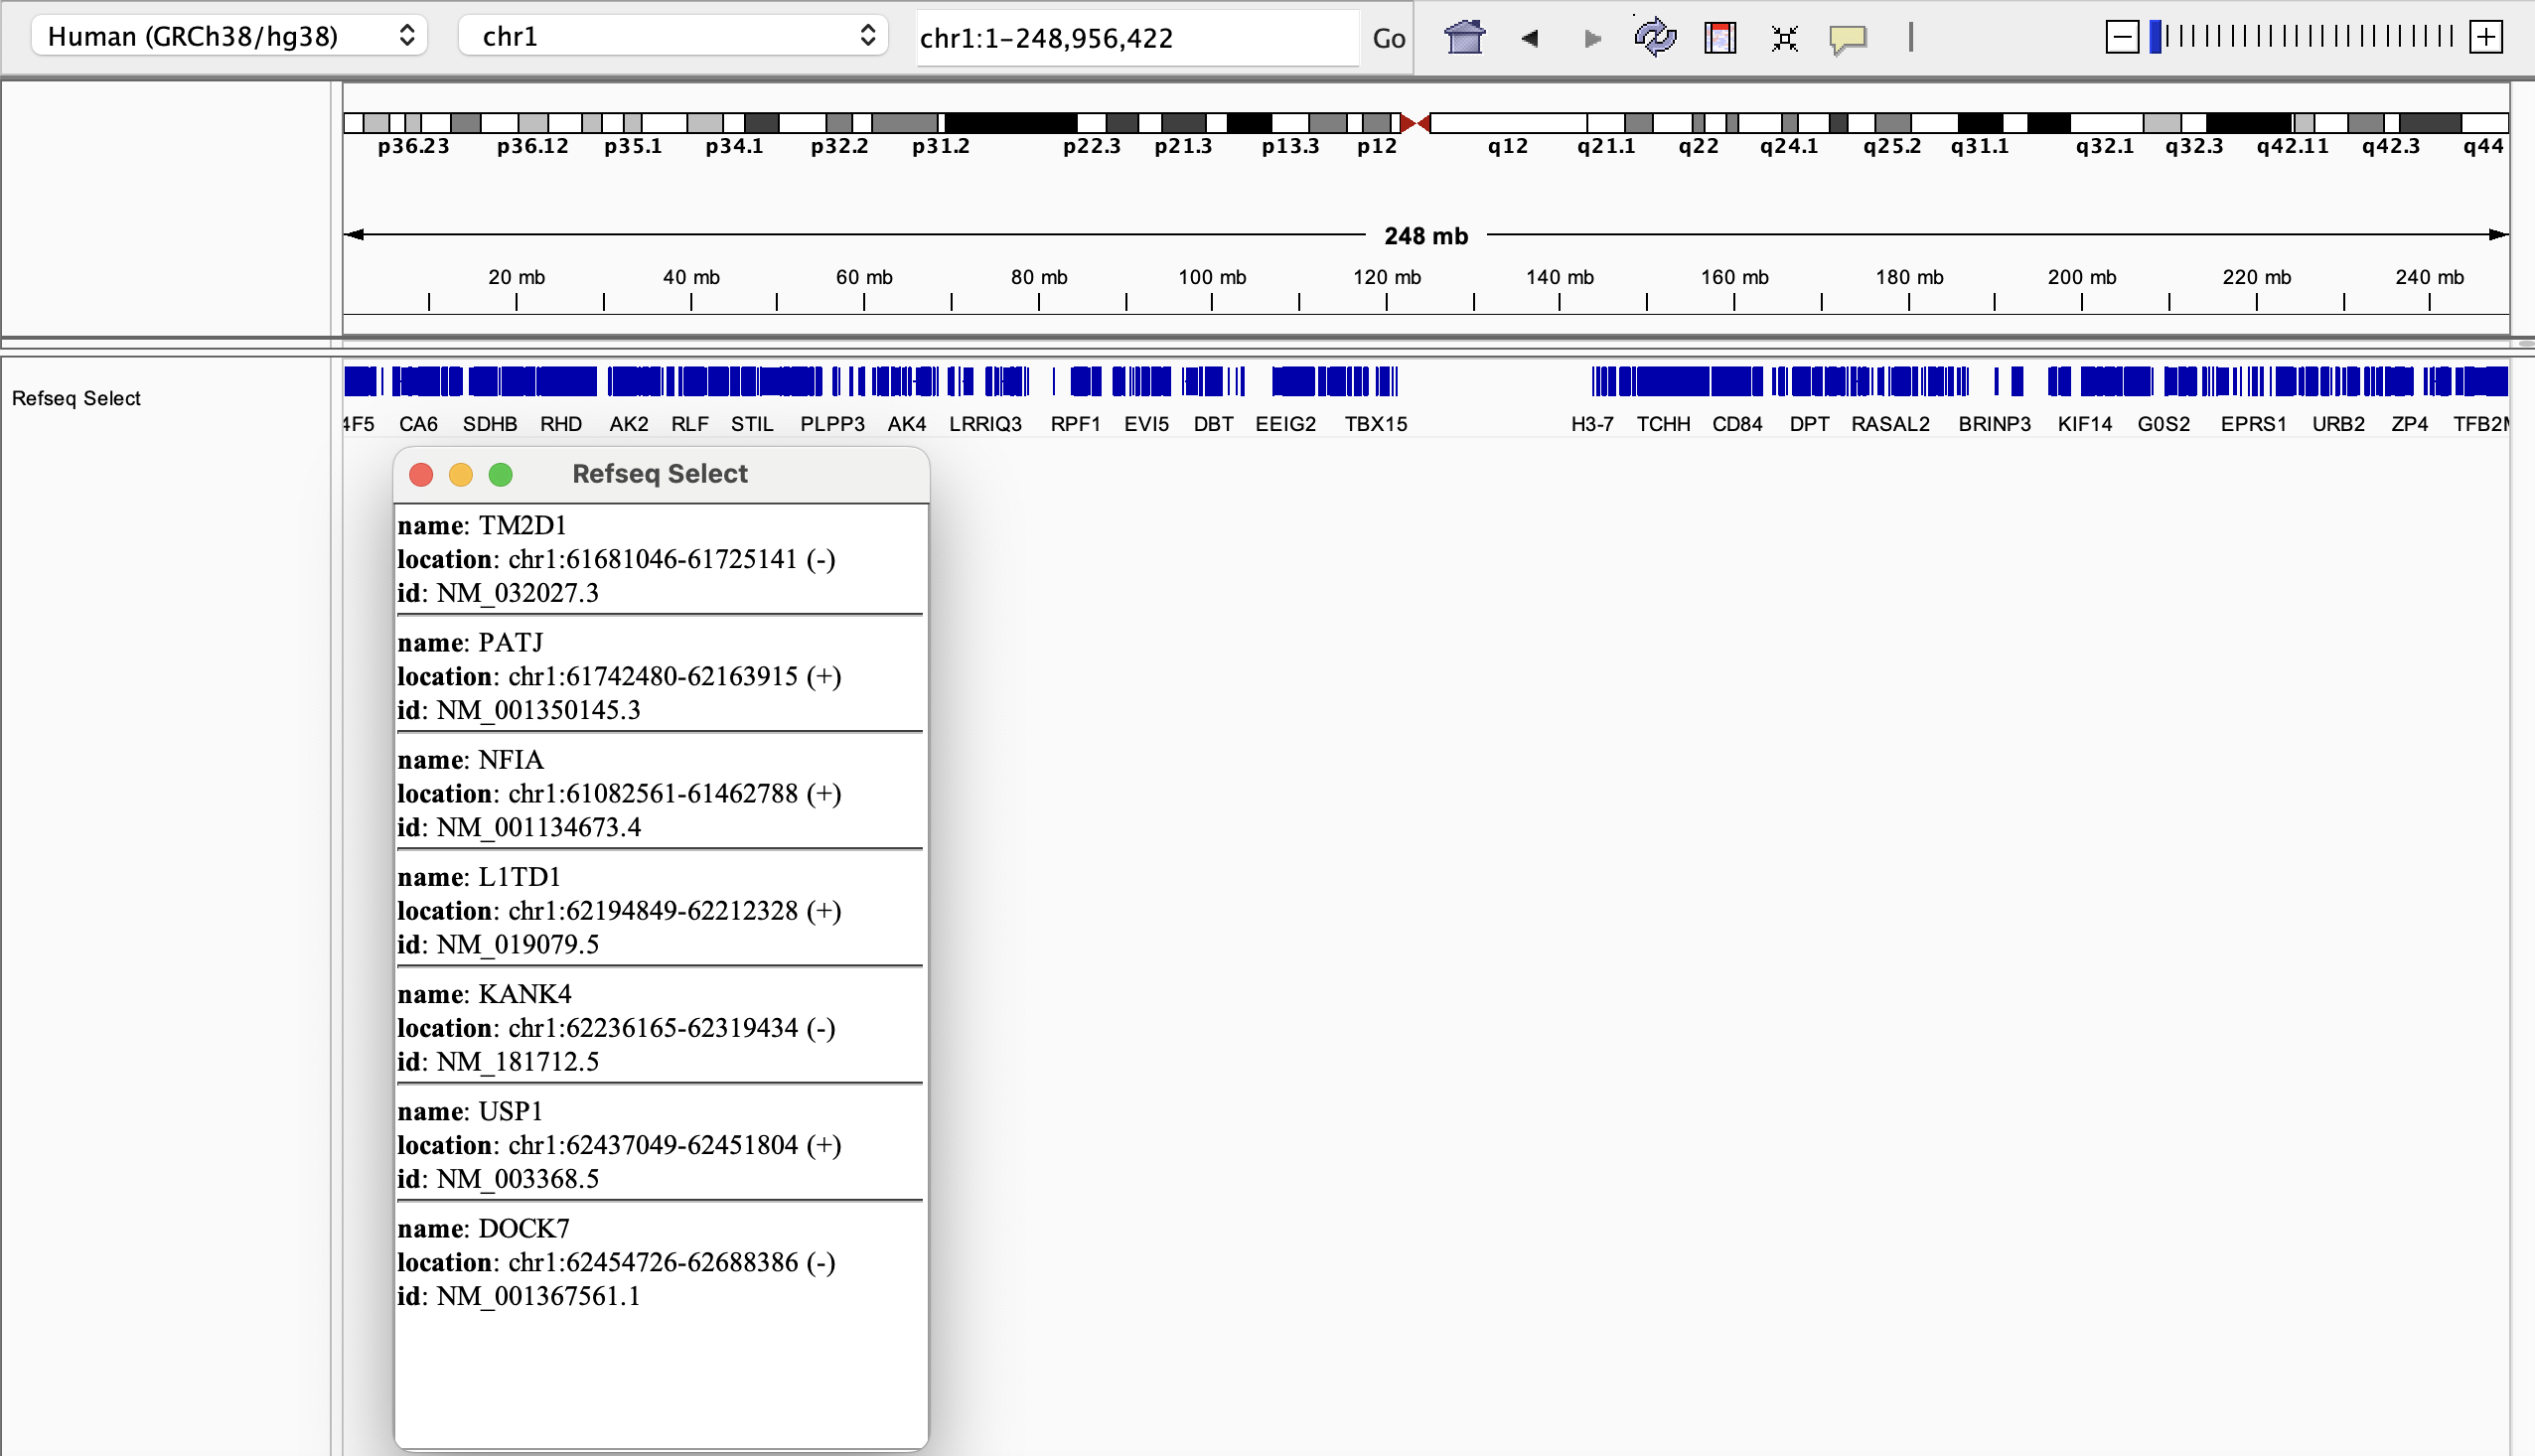Click the zoom in plus icon
2535x1456 pixels.
[2485, 38]
